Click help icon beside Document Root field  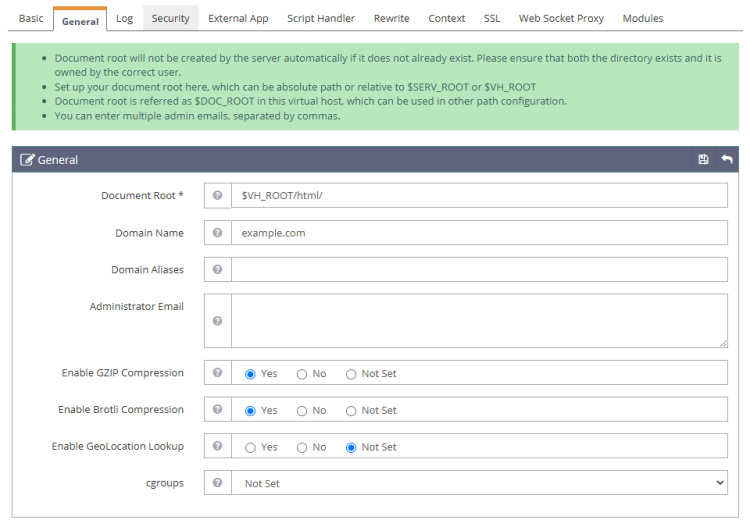[217, 196]
